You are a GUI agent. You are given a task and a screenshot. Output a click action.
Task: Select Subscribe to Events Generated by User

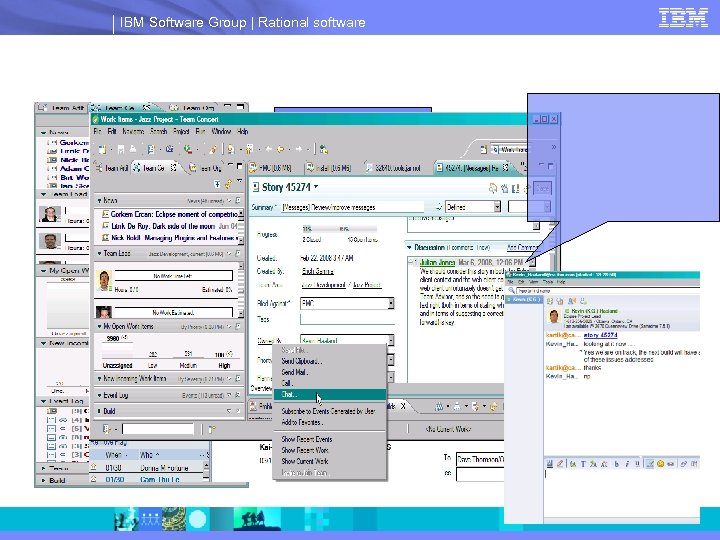[x=330, y=411]
